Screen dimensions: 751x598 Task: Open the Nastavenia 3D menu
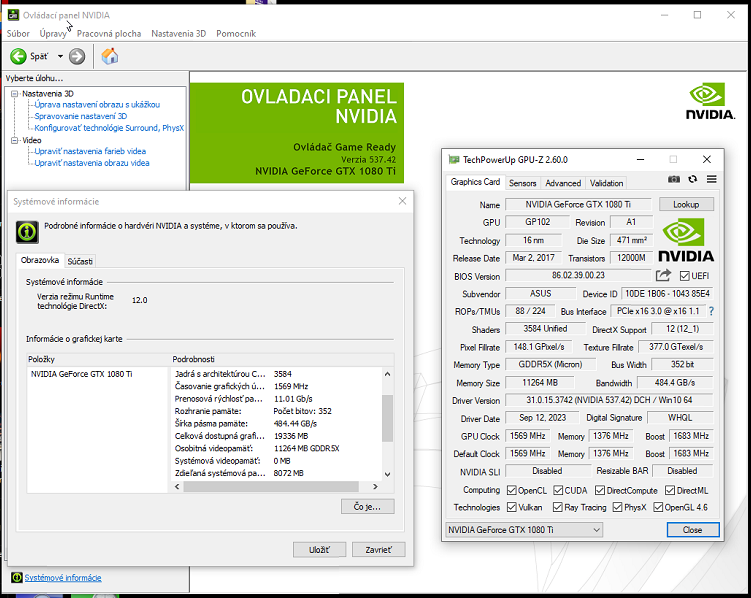tap(179, 34)
